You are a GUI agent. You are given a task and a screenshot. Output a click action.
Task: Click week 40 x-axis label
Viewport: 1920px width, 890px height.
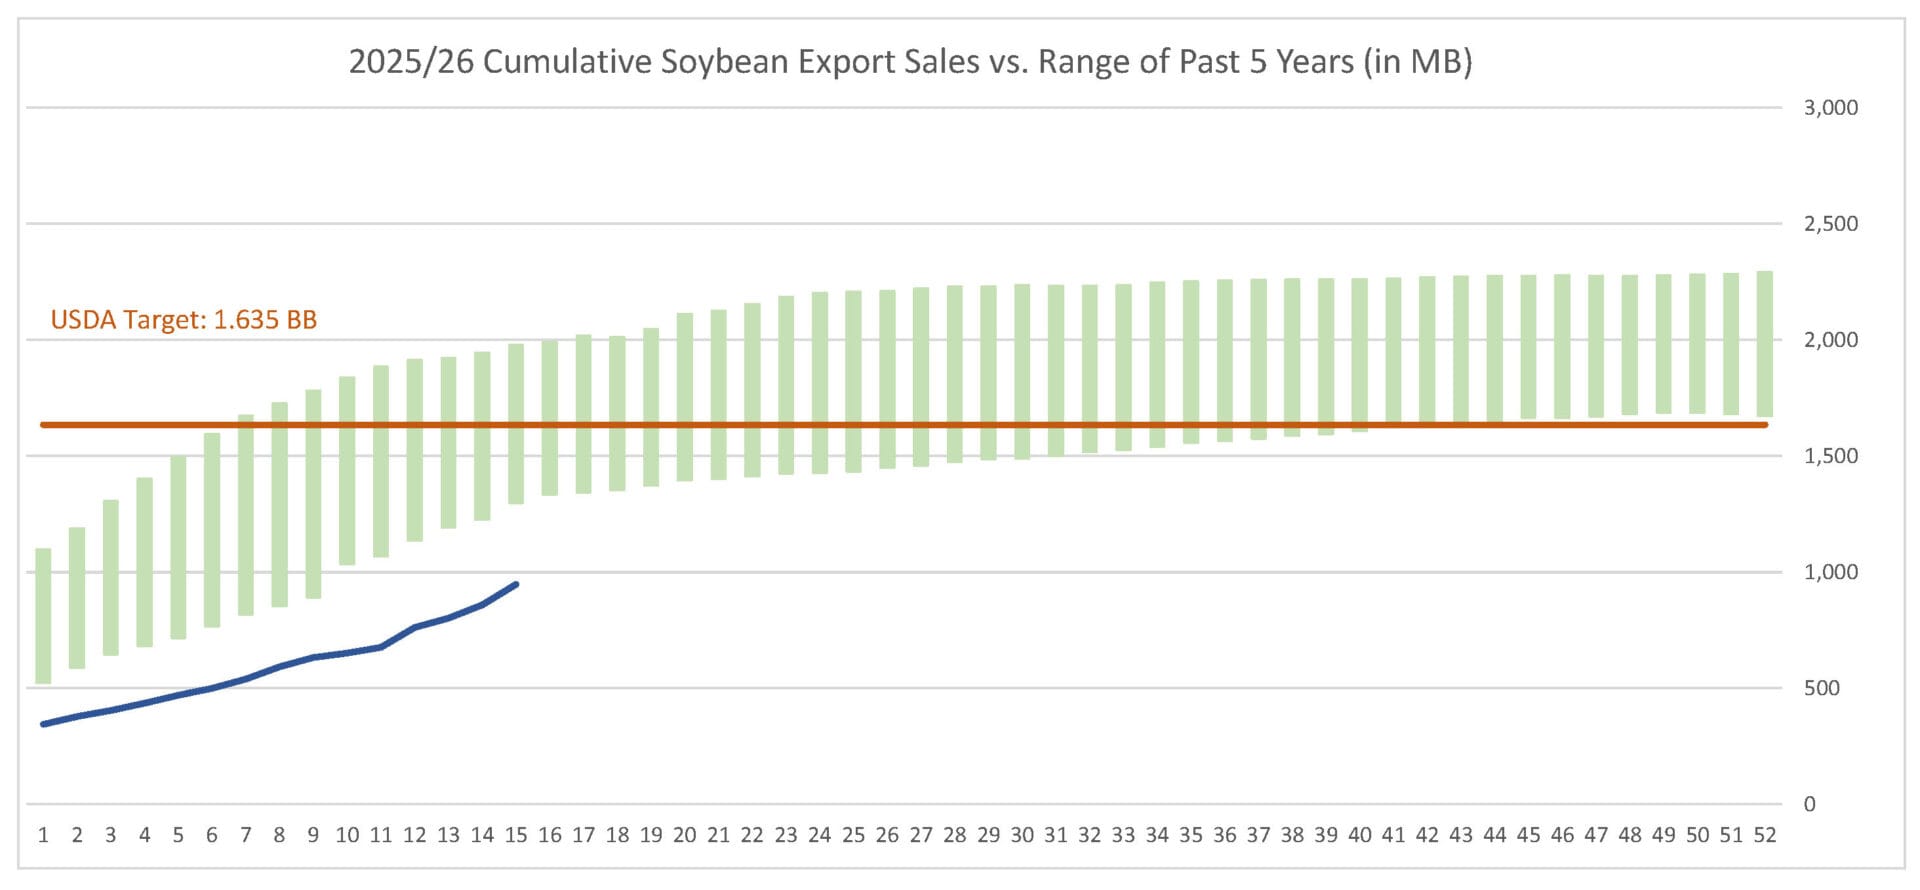(x=1360, y=835)
